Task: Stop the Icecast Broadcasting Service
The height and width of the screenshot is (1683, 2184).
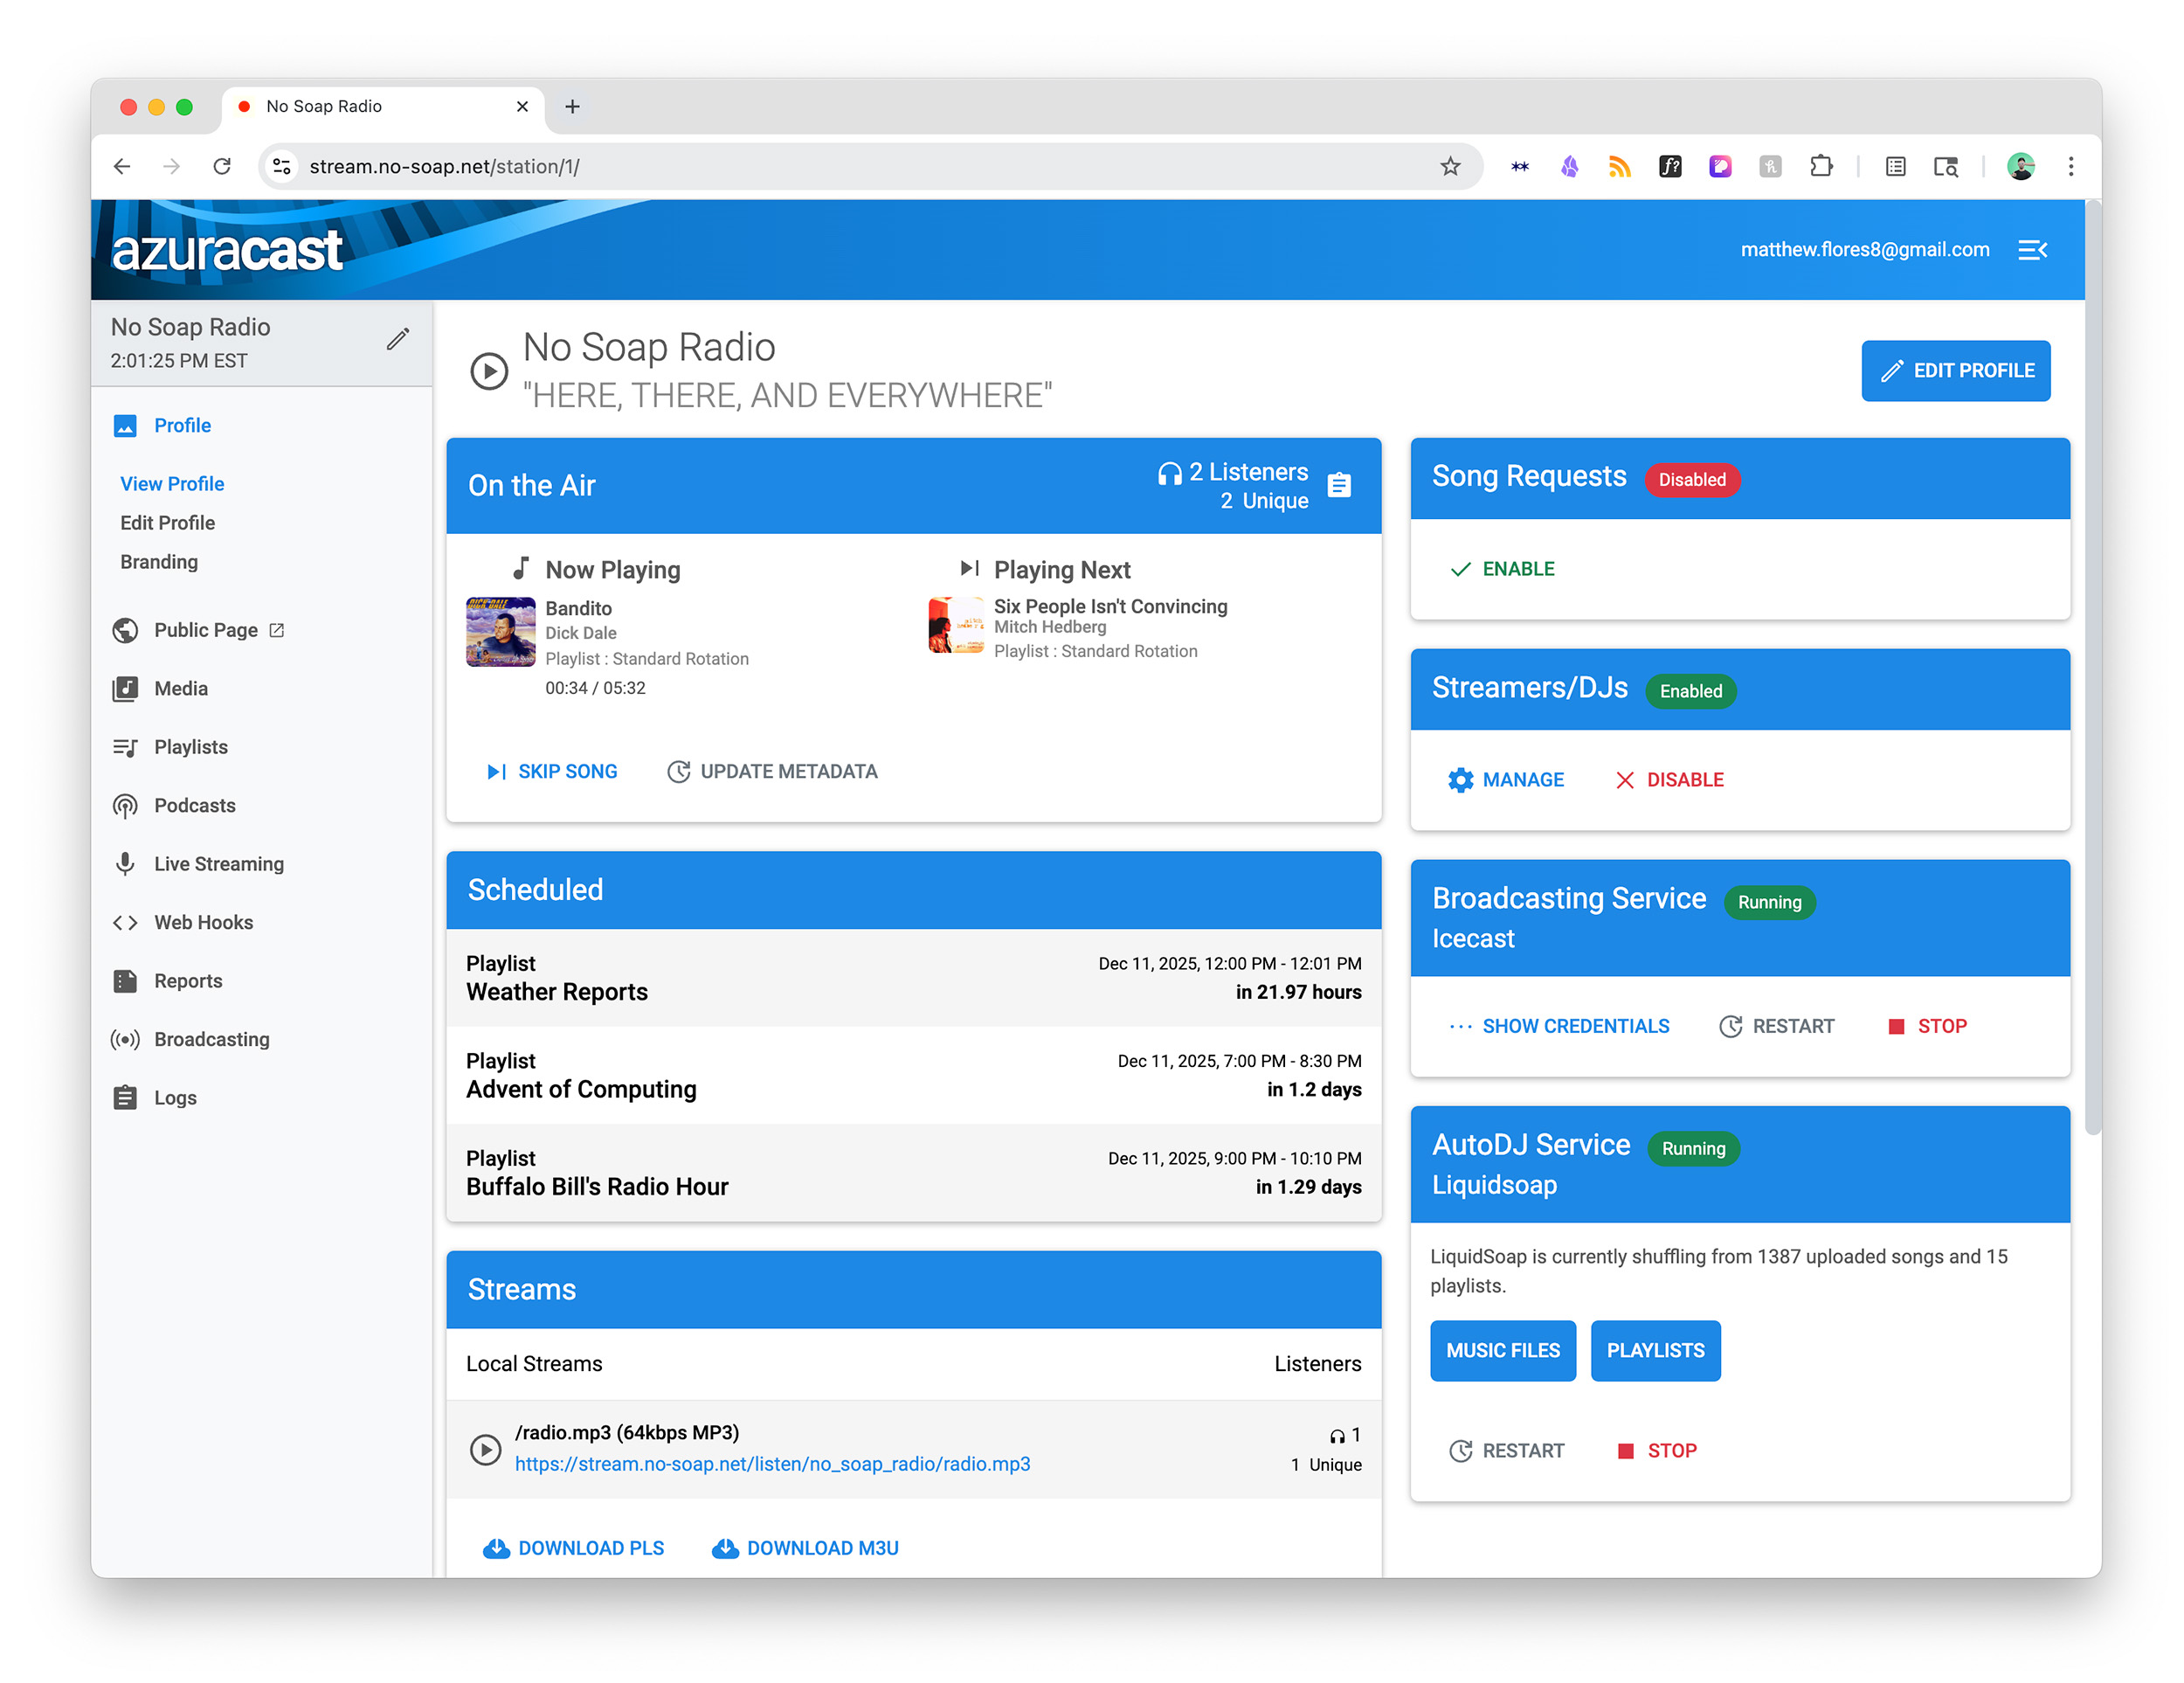Action: [x=1927, y=1026]
